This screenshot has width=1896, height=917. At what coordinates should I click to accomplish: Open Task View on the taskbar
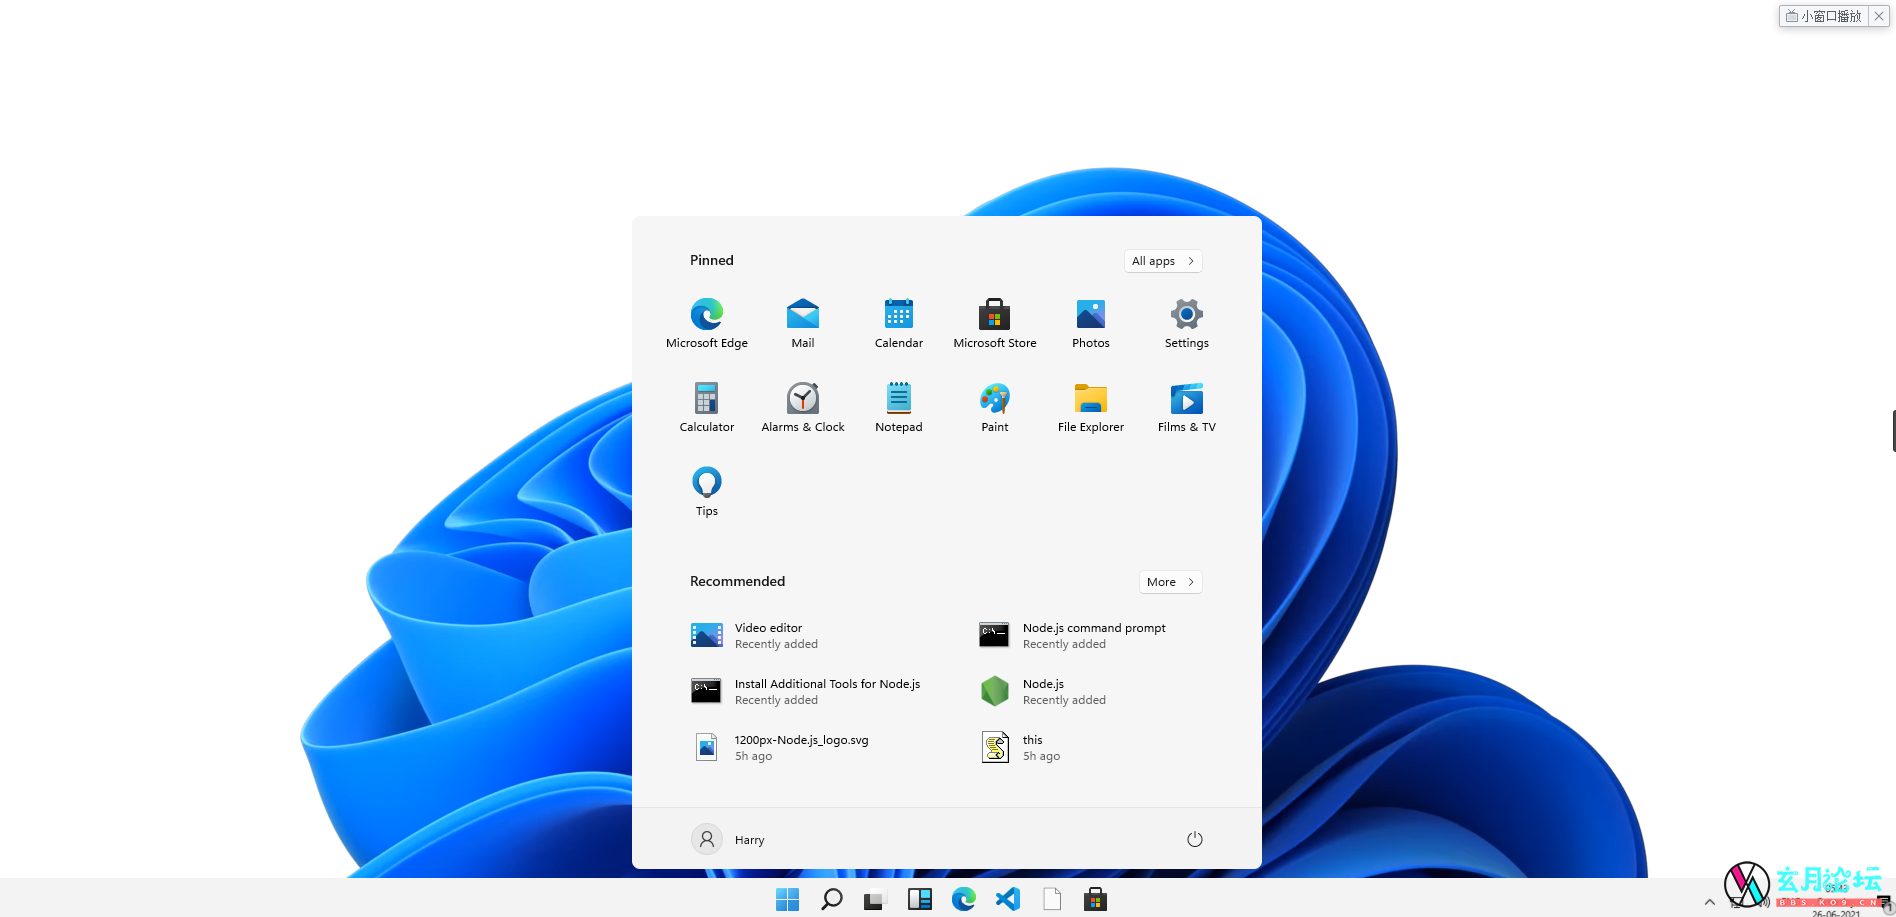click(875, 899)
